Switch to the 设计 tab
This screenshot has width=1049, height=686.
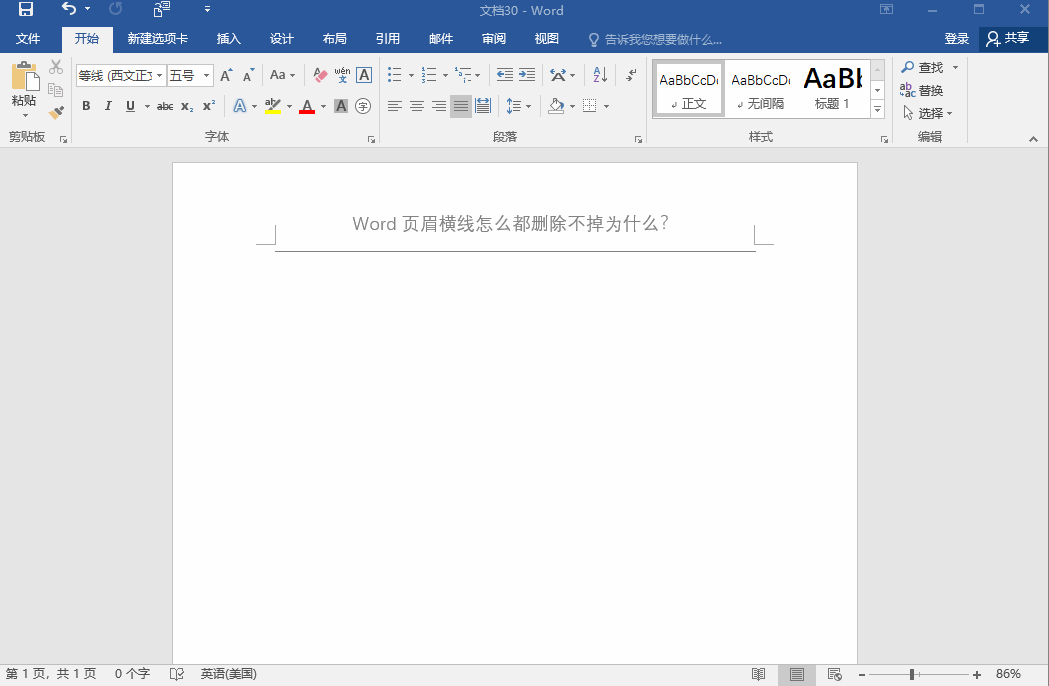click(x=282, y=39)
